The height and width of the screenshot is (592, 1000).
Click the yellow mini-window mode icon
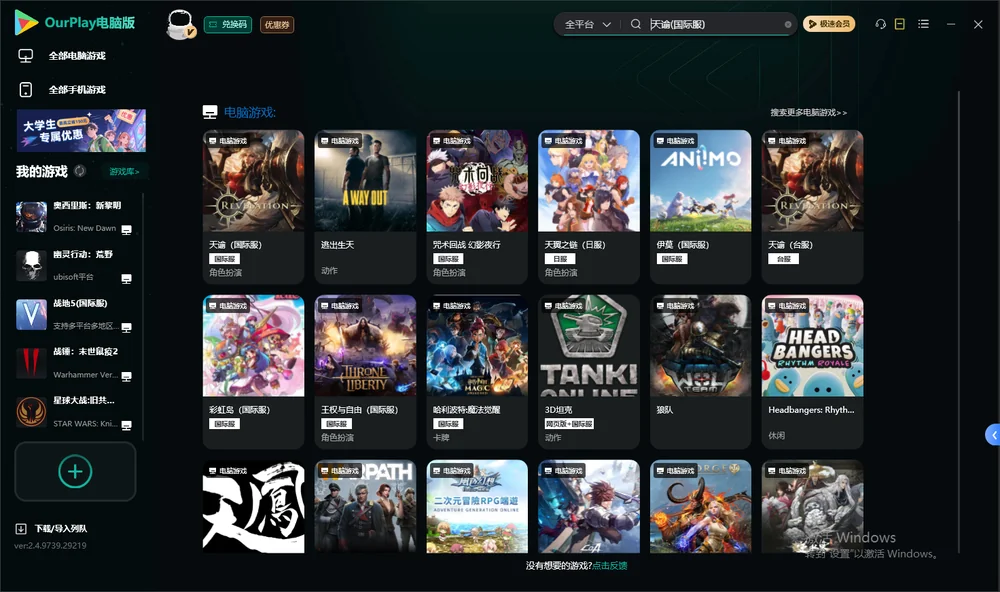coord(899,24)
